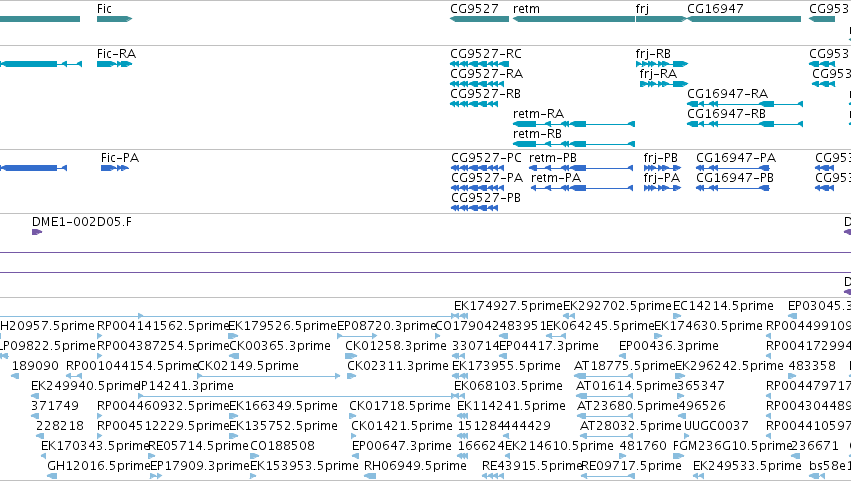The height and width of the screenshot is (481, 851).
Task: Click the CG16947 gene label in top track
Action: (x=715, y=9)
